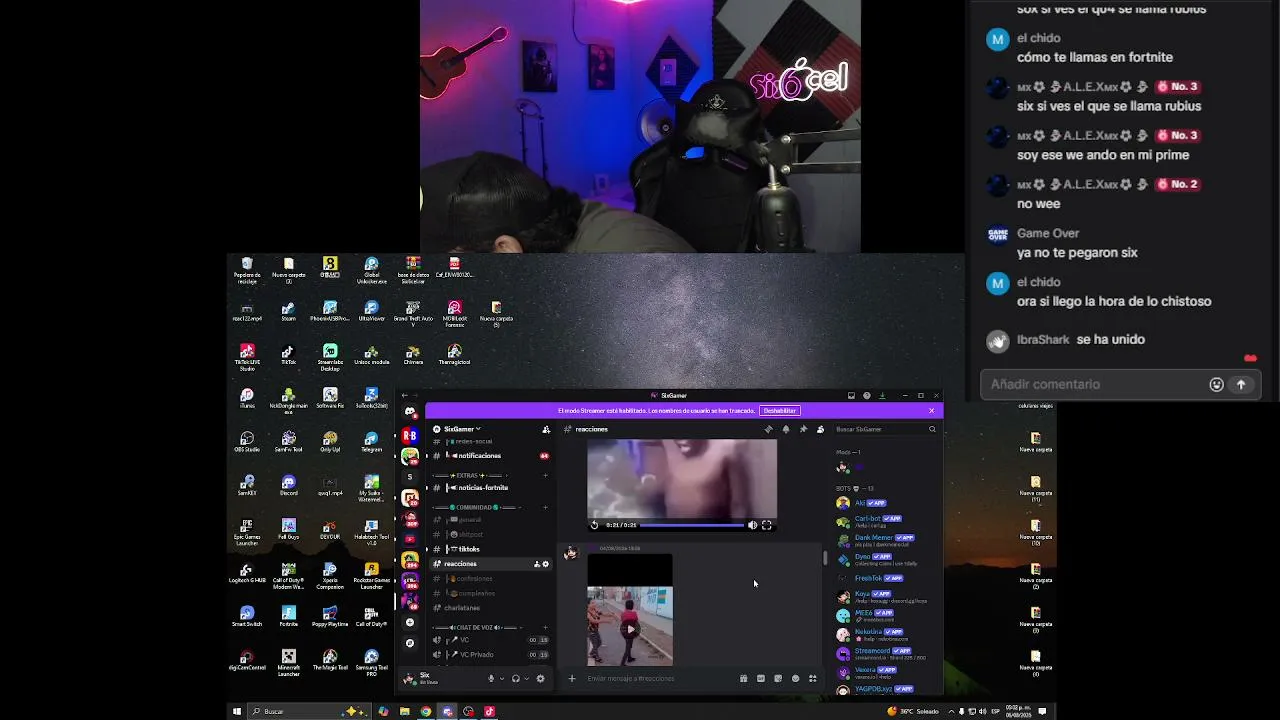This screenshot has height=720, width=1280.
Task: Open Epic Games Launcher desktop icon
Action: click(247, 531)
